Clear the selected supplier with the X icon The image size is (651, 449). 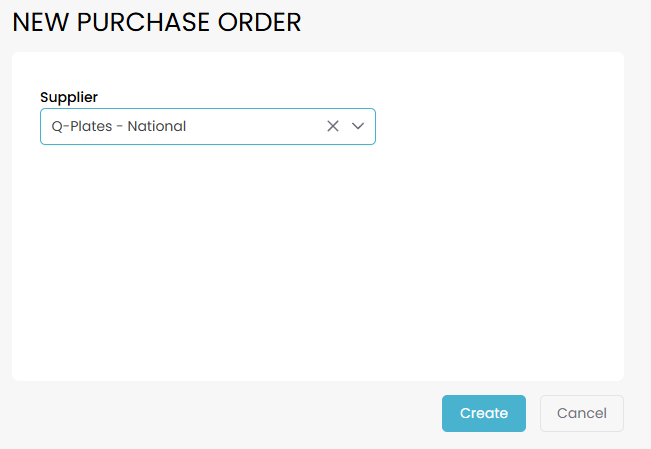[333, 126]
